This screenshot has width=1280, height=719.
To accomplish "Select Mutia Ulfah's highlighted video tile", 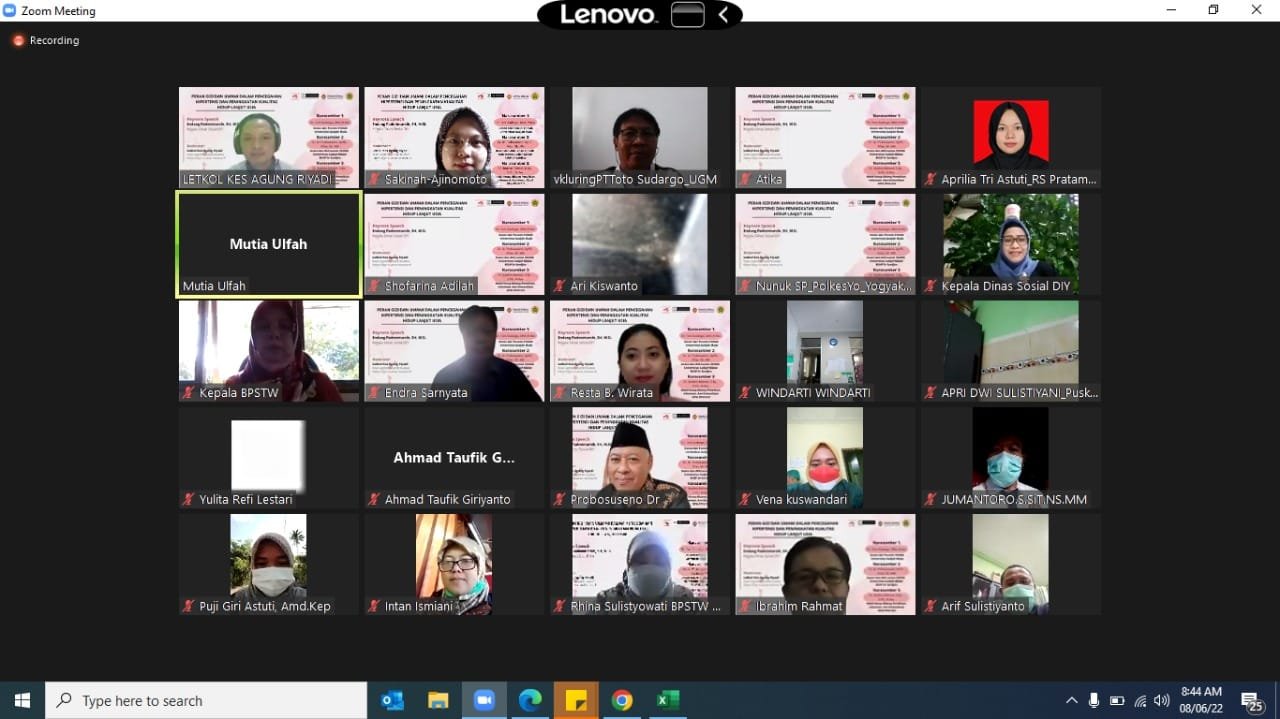I will coord(269,244).
